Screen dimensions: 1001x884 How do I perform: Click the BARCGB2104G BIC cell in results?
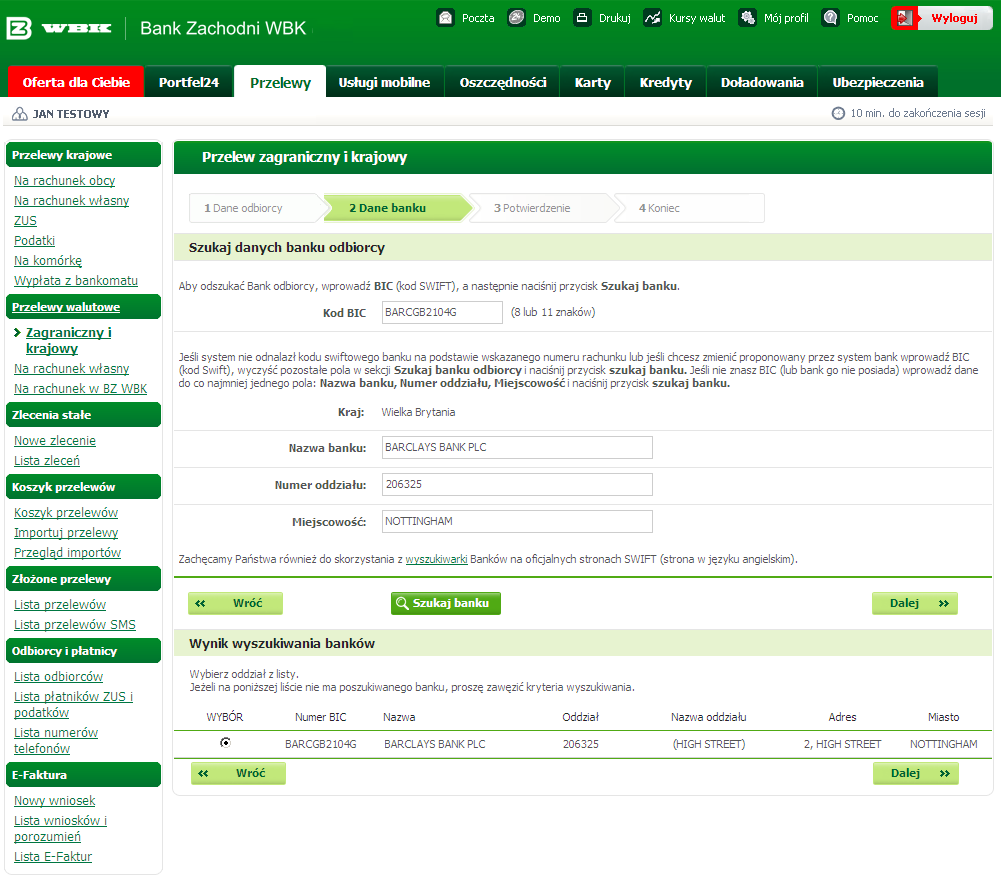click(x=320, y=744)
